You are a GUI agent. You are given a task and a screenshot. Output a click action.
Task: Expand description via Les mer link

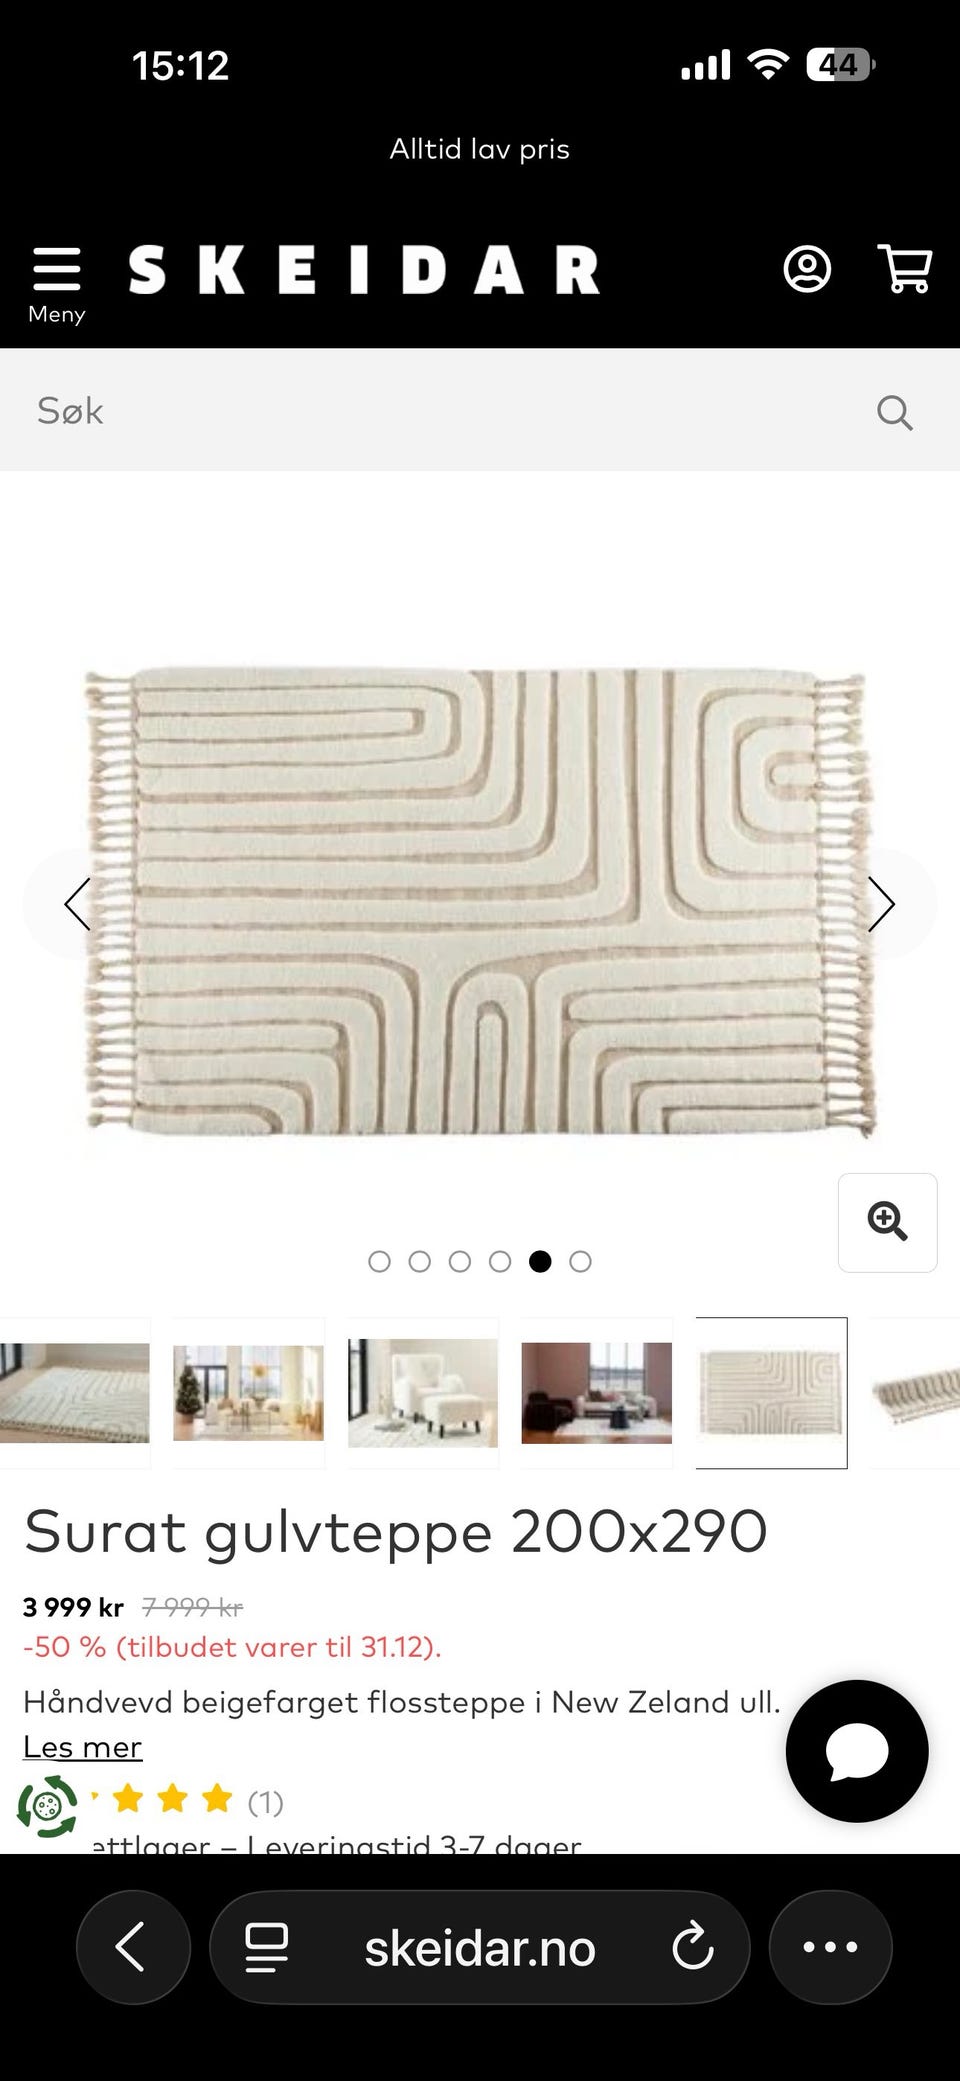pos(82,1746)
